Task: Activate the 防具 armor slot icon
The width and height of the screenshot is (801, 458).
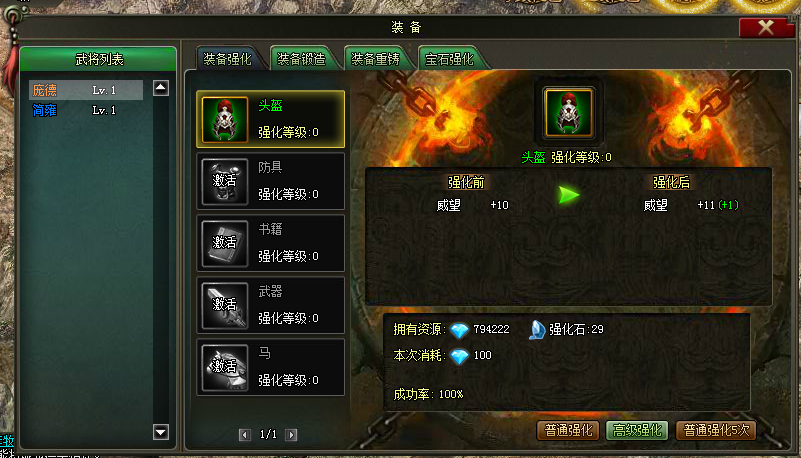Action: [x=225, y=181]
